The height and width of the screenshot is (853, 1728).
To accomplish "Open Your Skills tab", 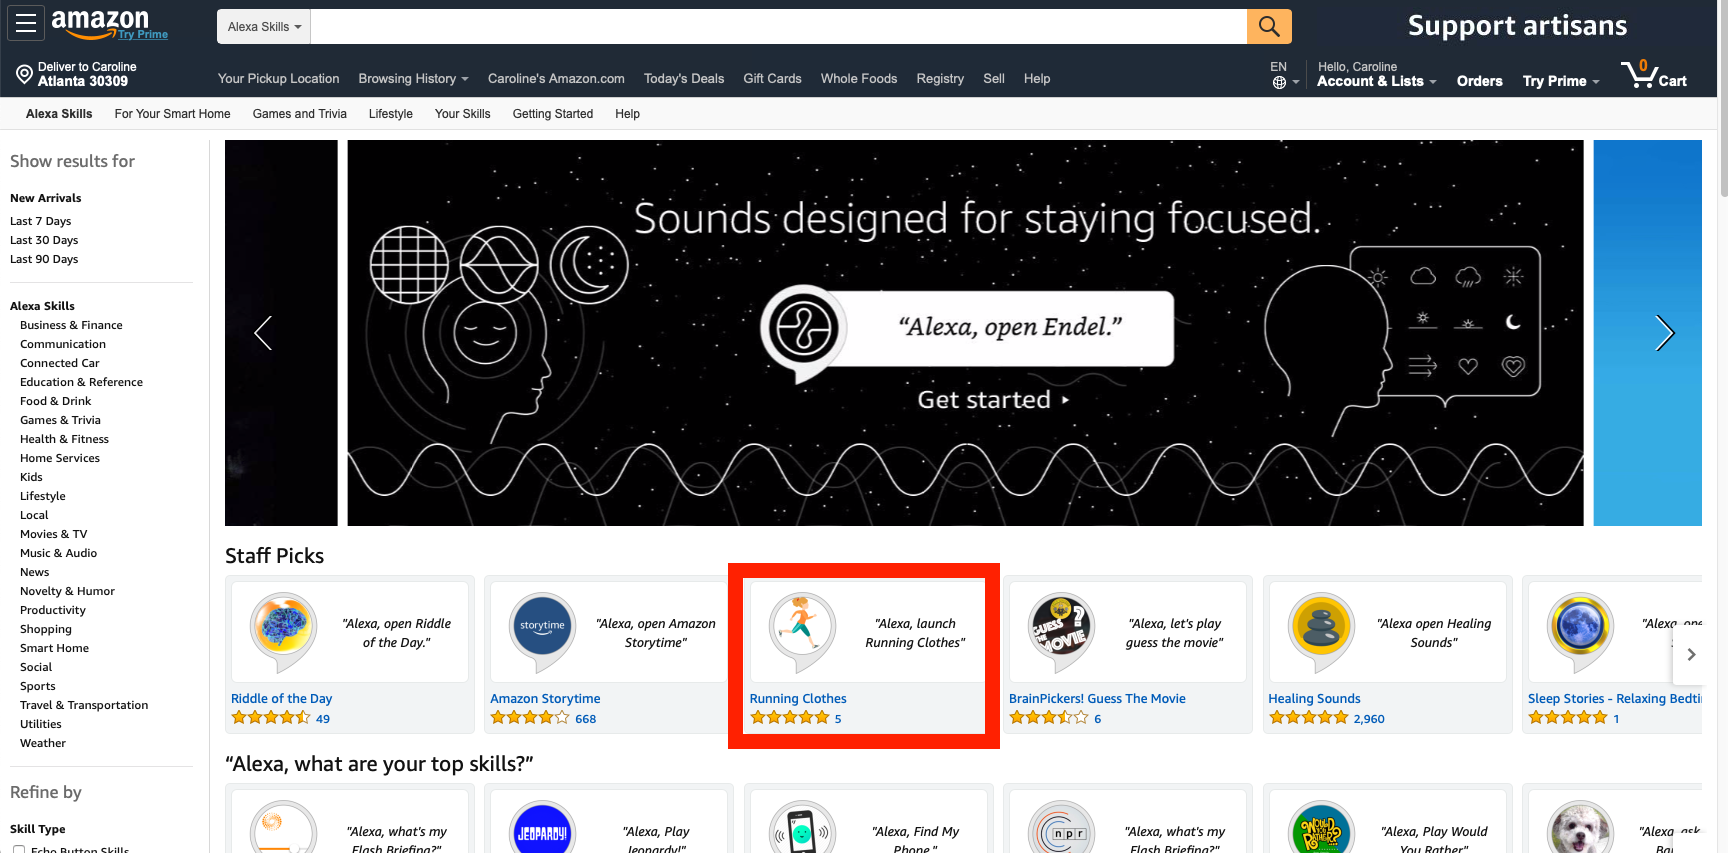I will [462, 114].
